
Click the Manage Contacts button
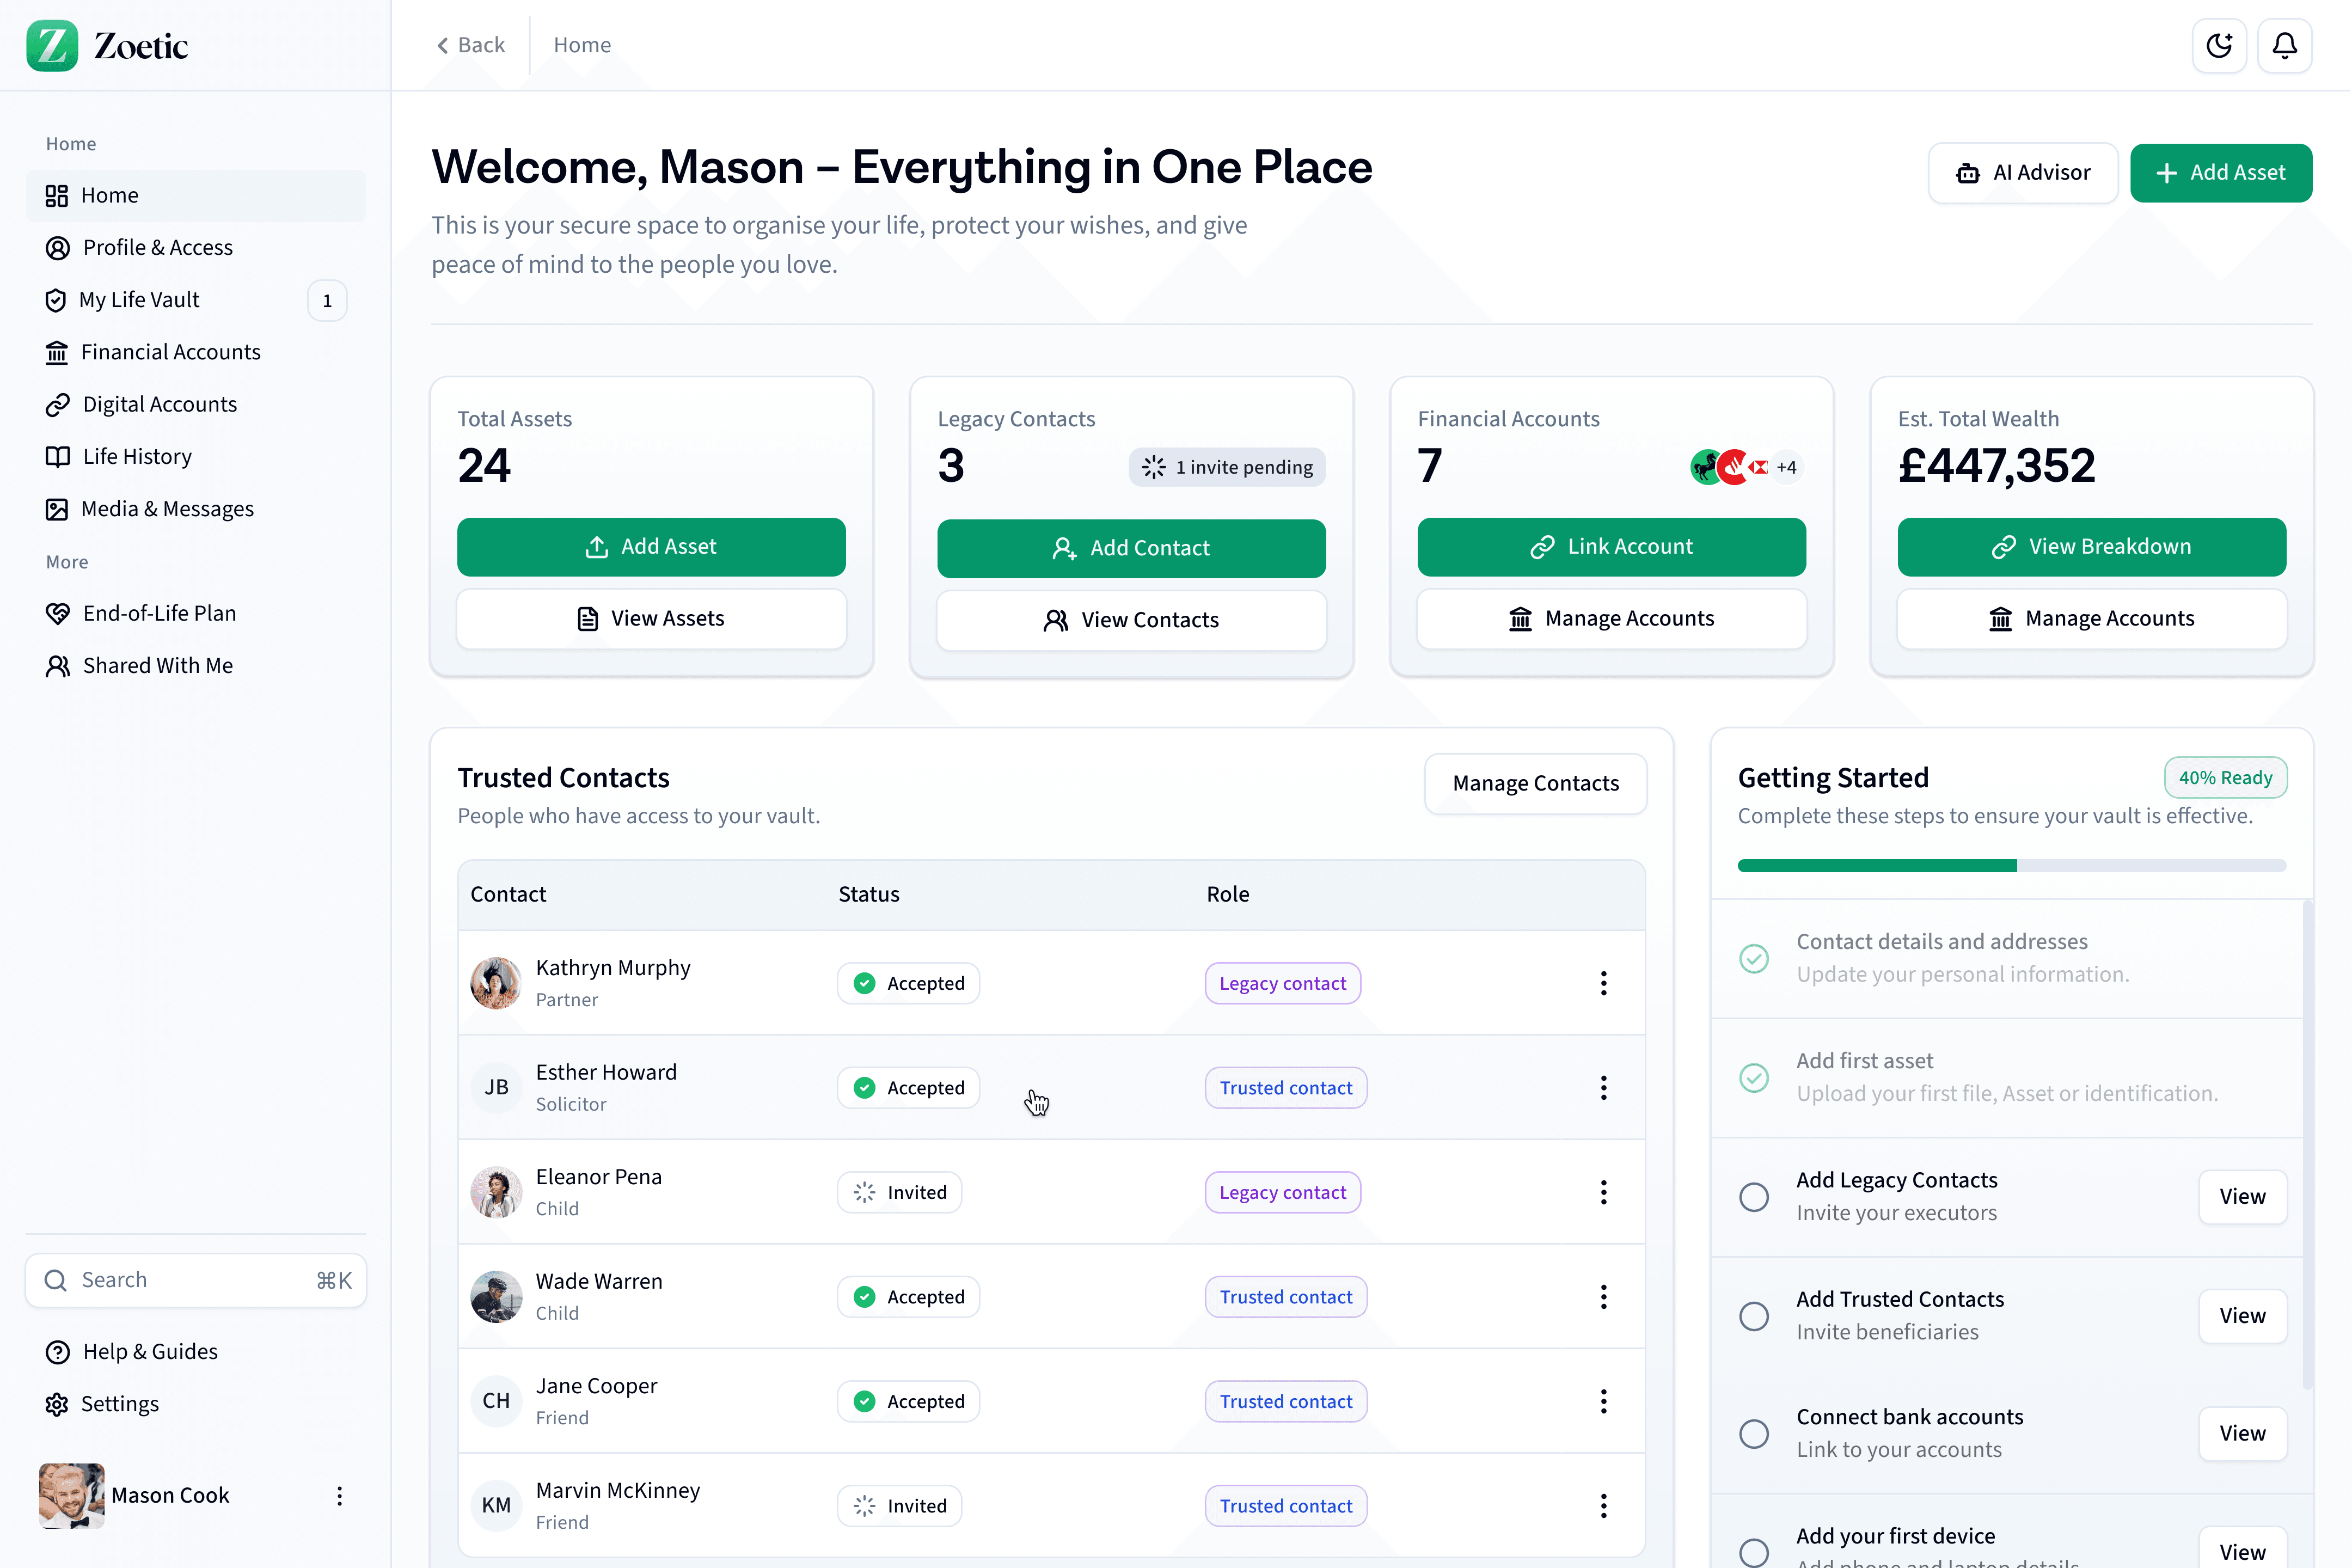pos(1535,783)
